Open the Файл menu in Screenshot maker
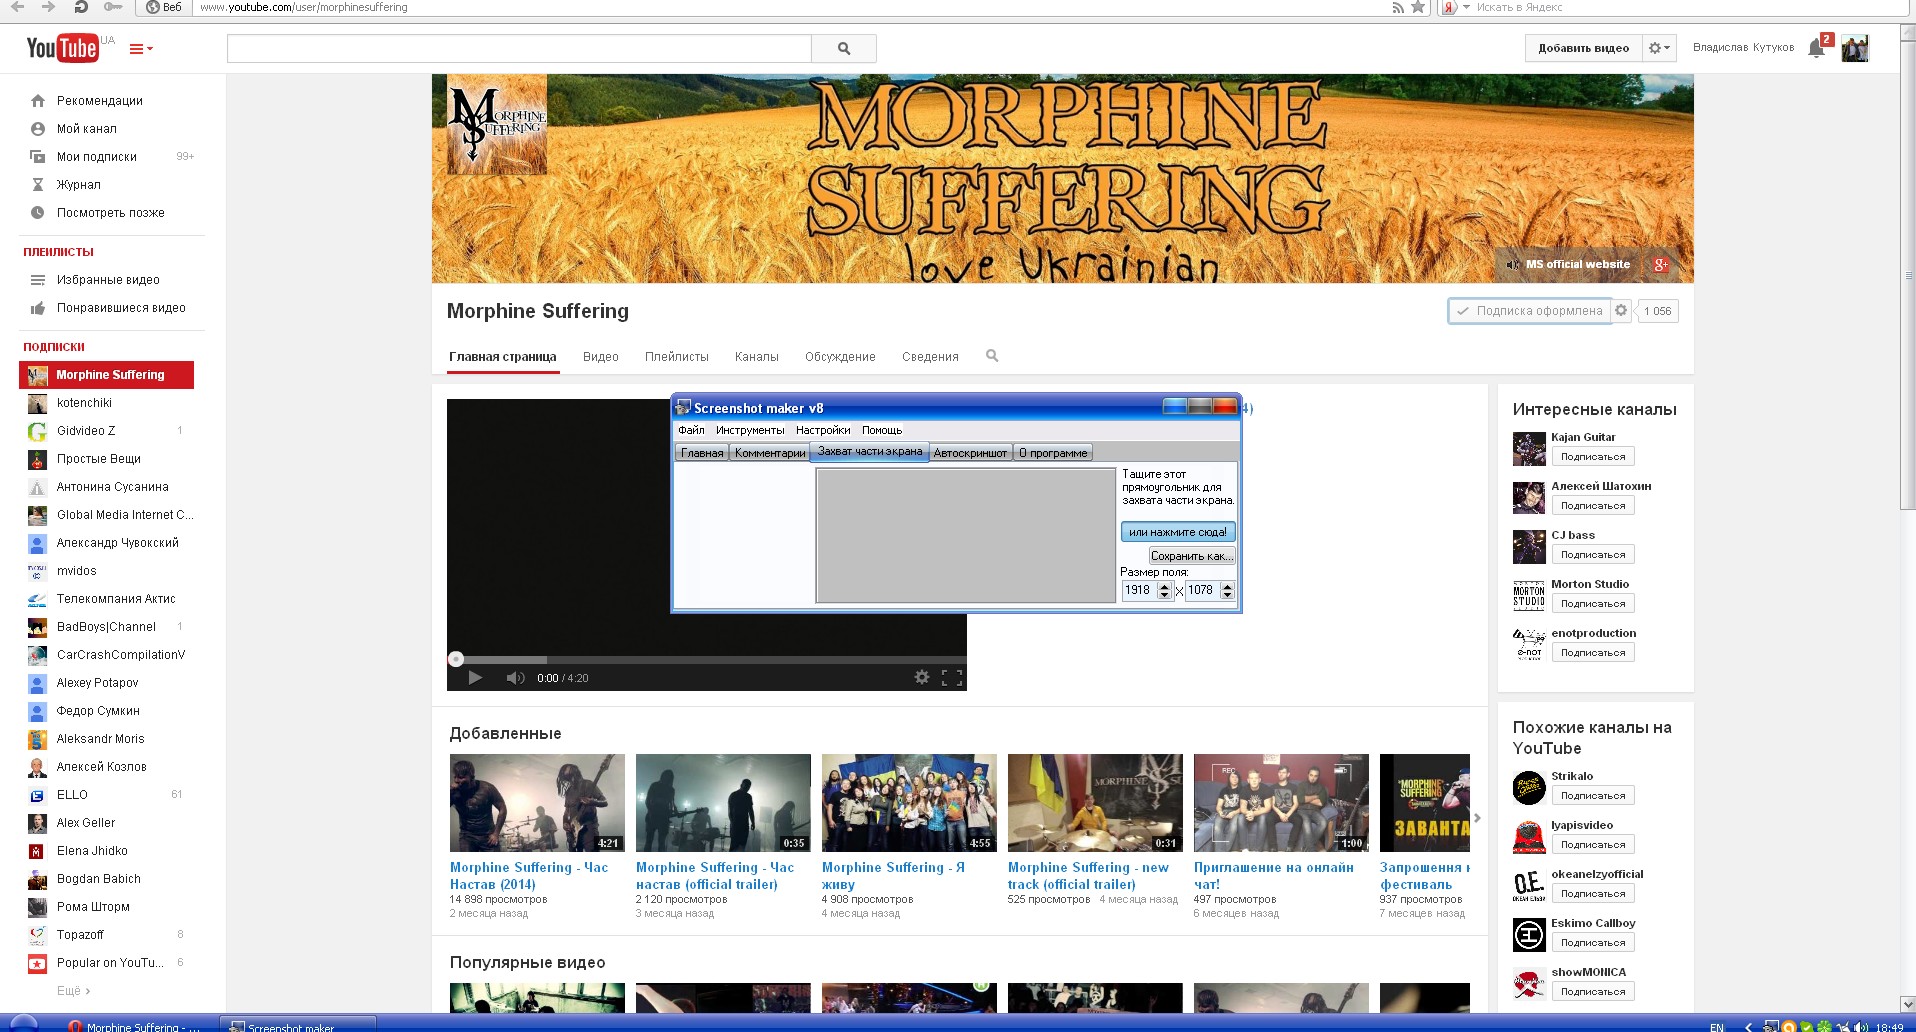 (691, 430)
